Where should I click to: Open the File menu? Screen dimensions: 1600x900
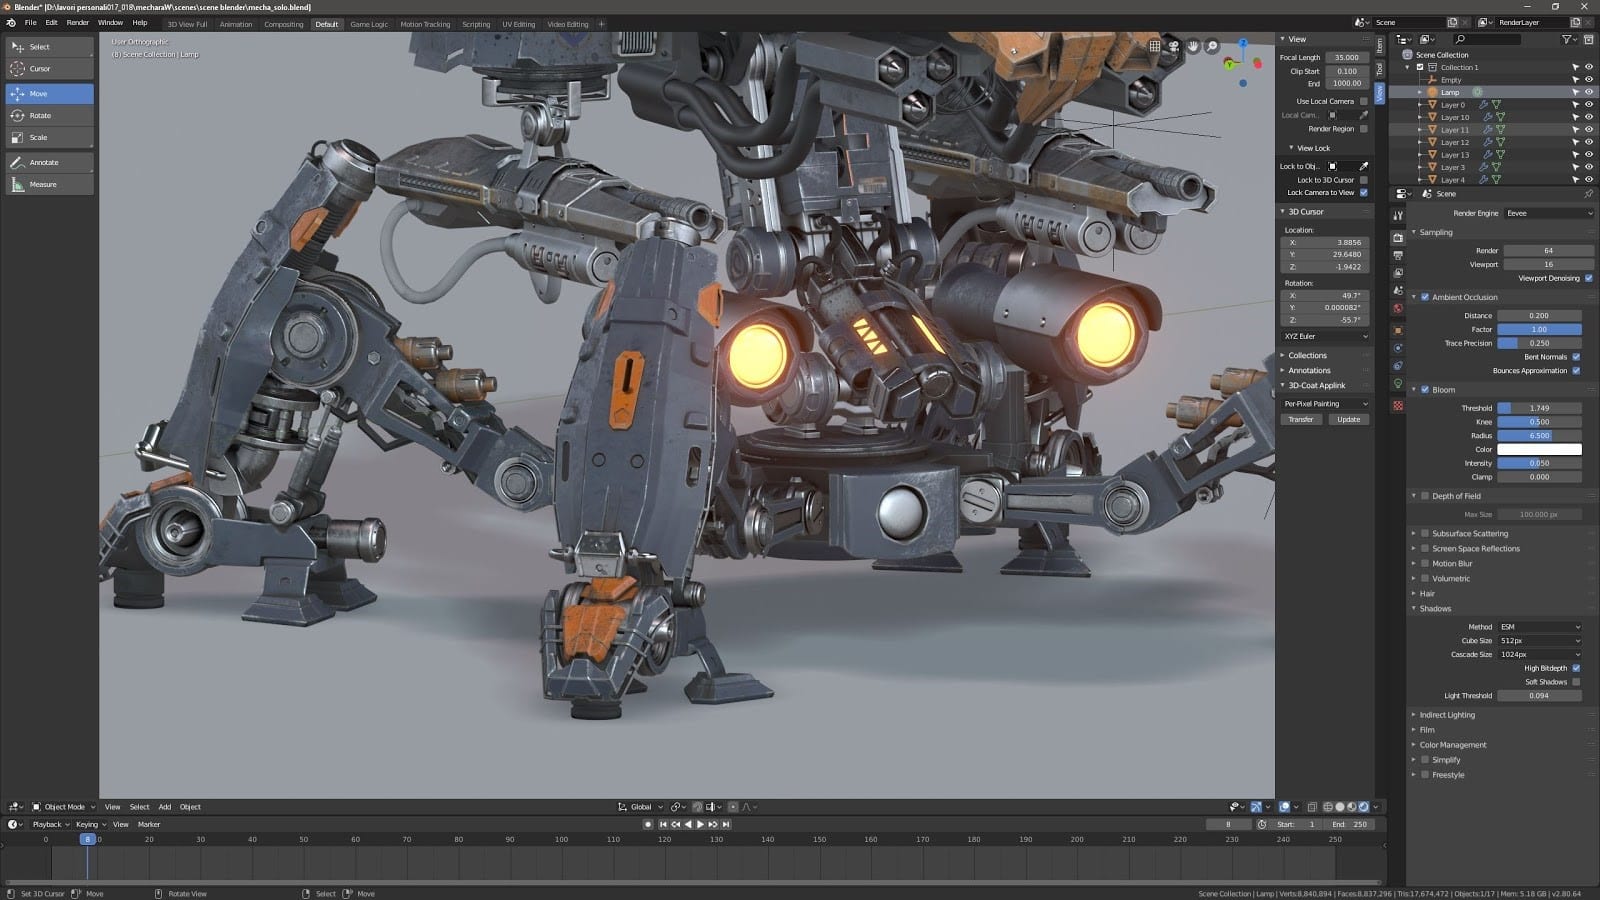click(30, 22)
